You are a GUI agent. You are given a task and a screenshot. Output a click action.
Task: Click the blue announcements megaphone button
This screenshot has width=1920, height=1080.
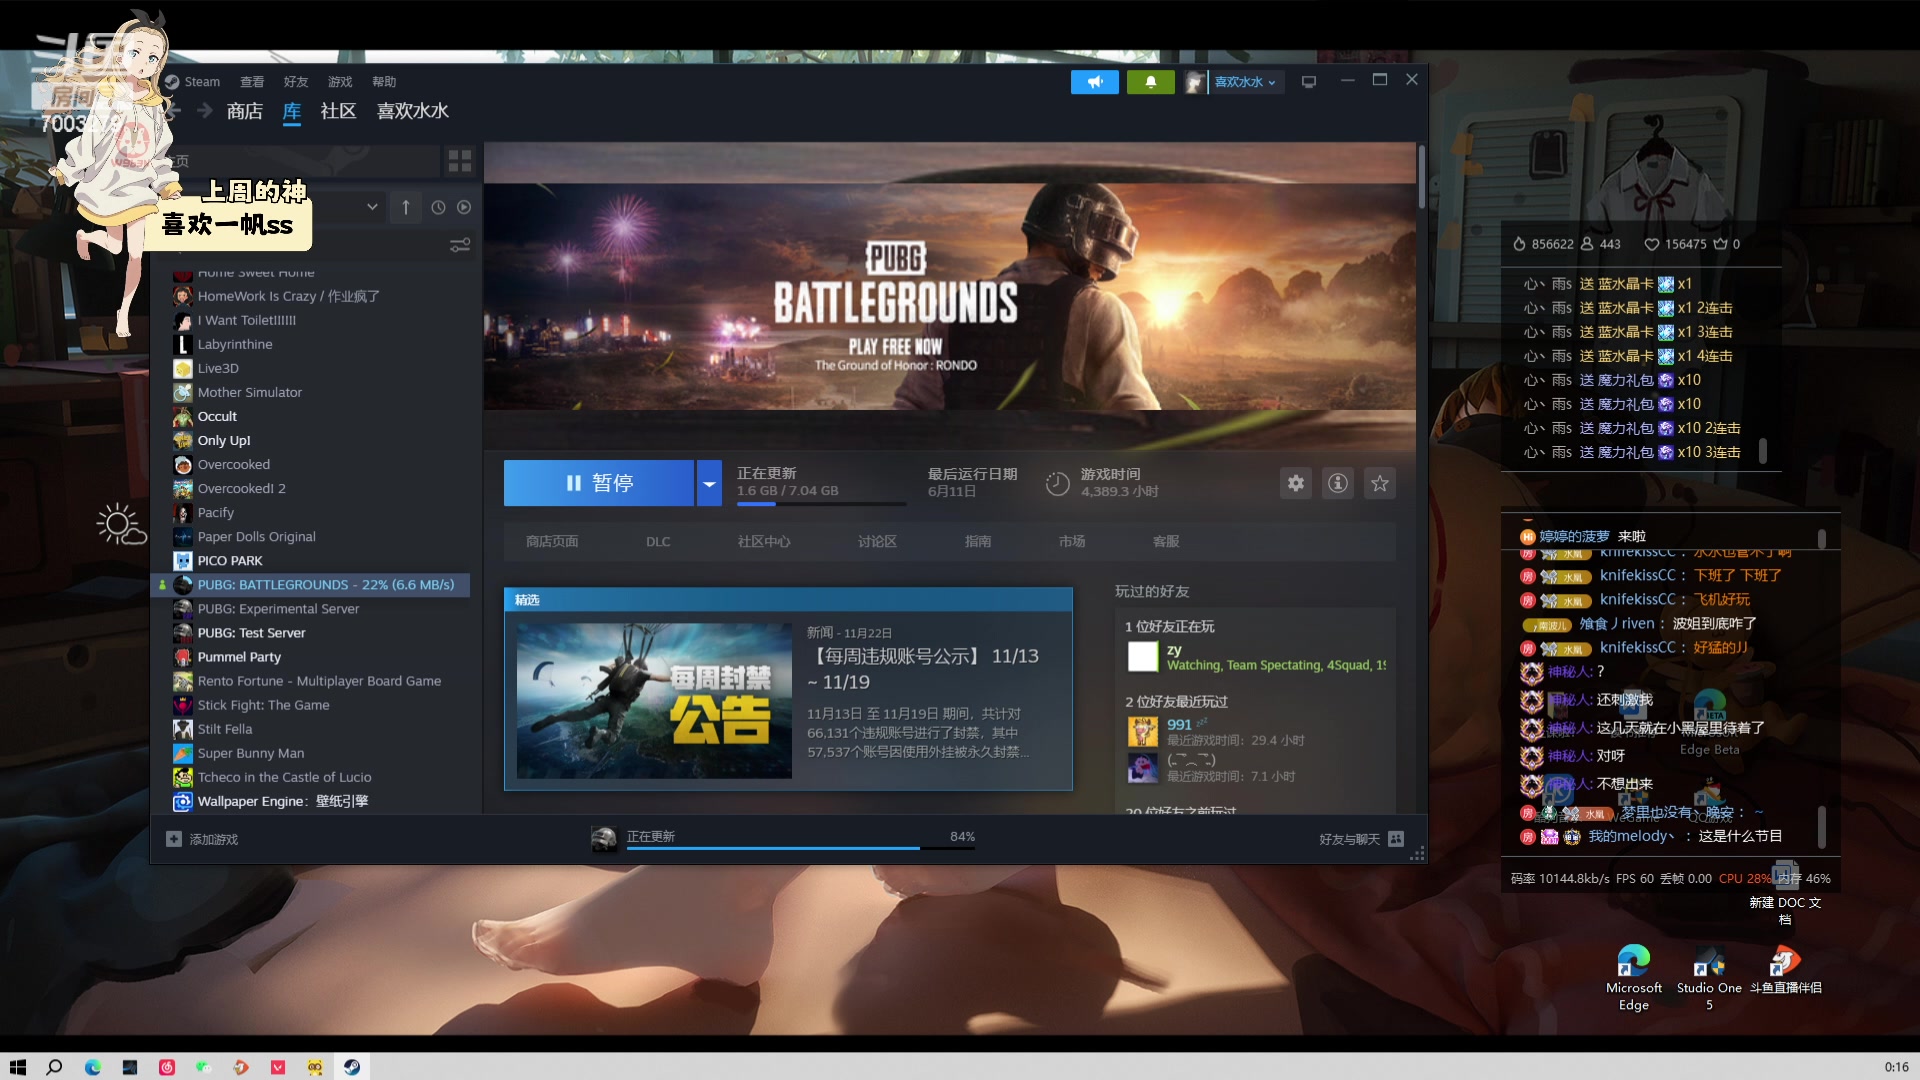[x=1094, y=82]
